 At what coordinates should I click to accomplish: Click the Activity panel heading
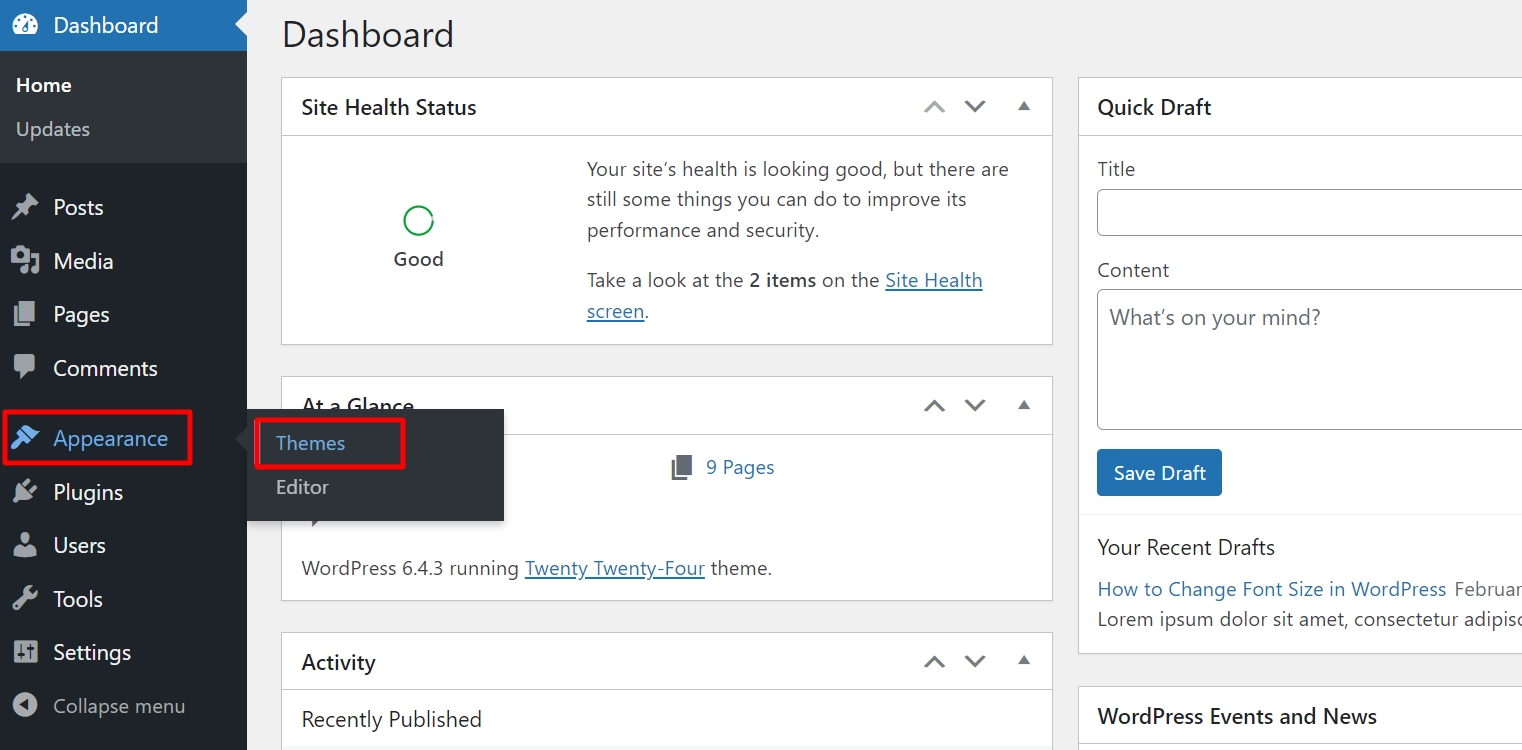click(x=338, y=662)
